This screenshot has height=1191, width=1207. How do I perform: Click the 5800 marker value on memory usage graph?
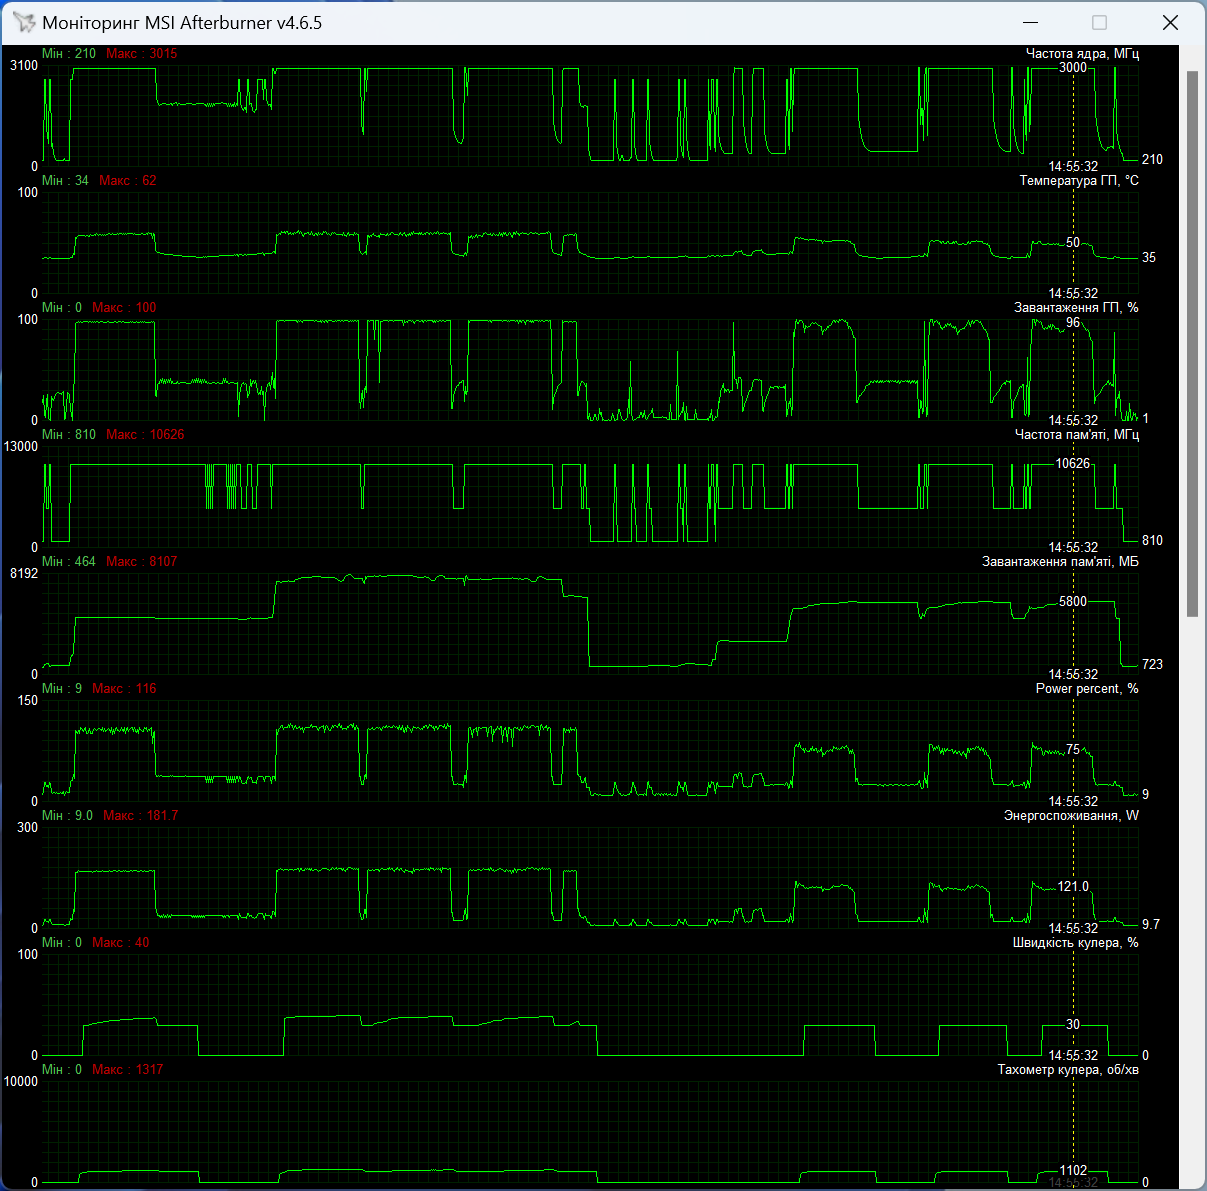(1073, 602)
